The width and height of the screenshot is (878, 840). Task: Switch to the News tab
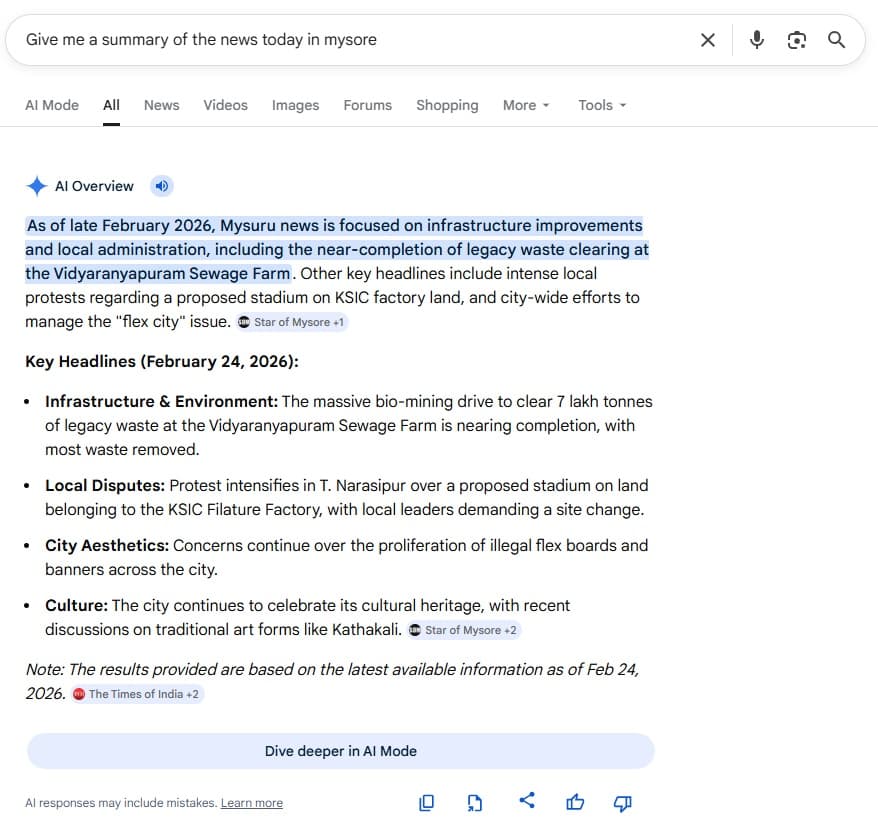[x=161, y=105]
